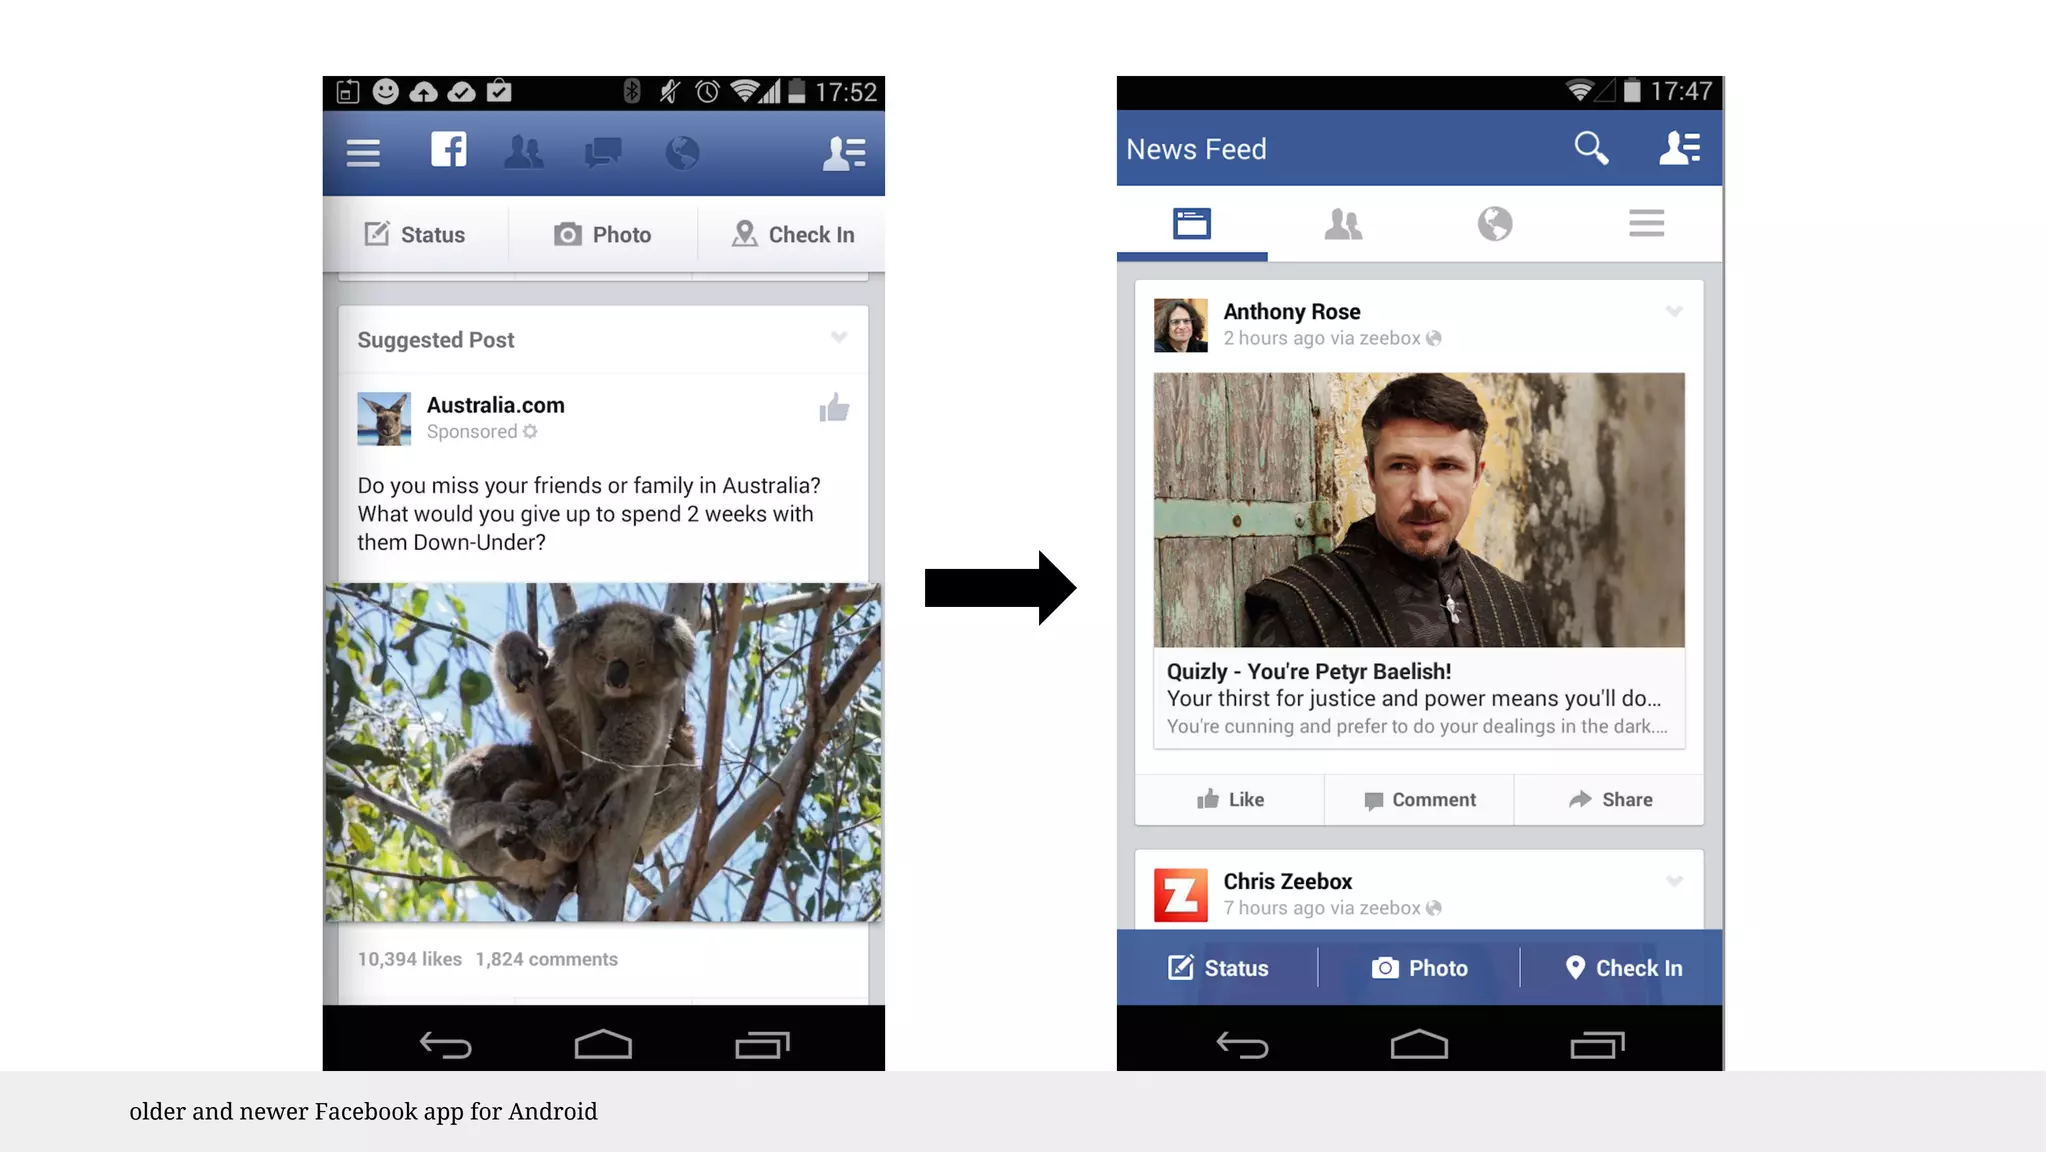Click '7 hours ago via zeebox' timestamp
Screen dimensions: 2048x1152
1321,908
